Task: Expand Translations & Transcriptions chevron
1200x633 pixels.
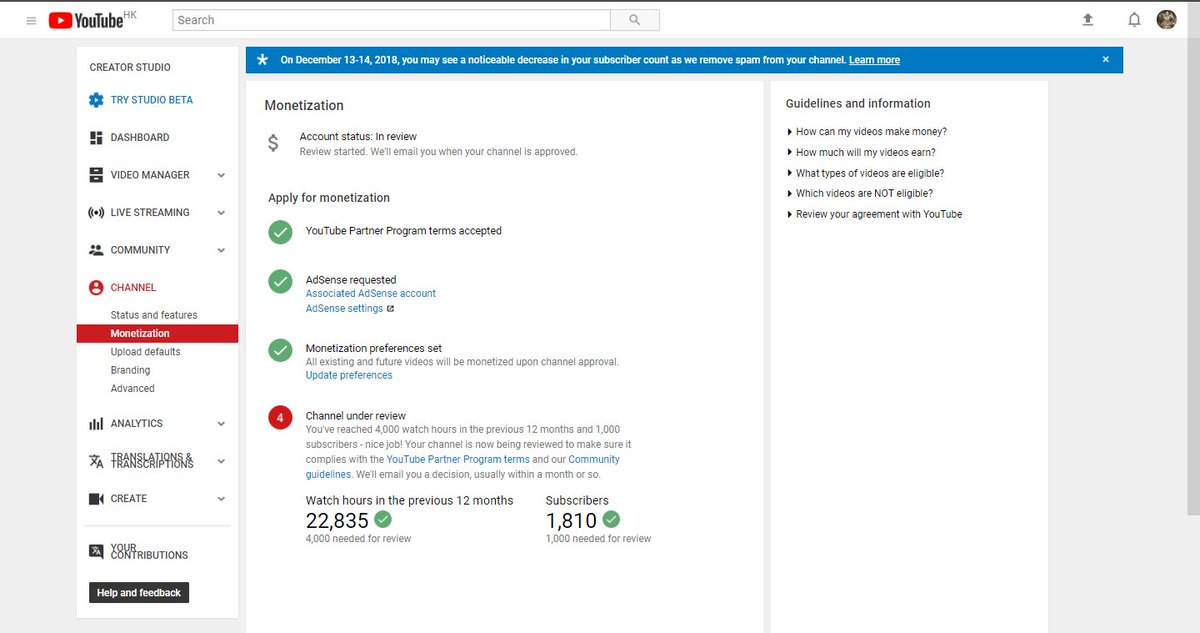Action: tap(221, 461)
